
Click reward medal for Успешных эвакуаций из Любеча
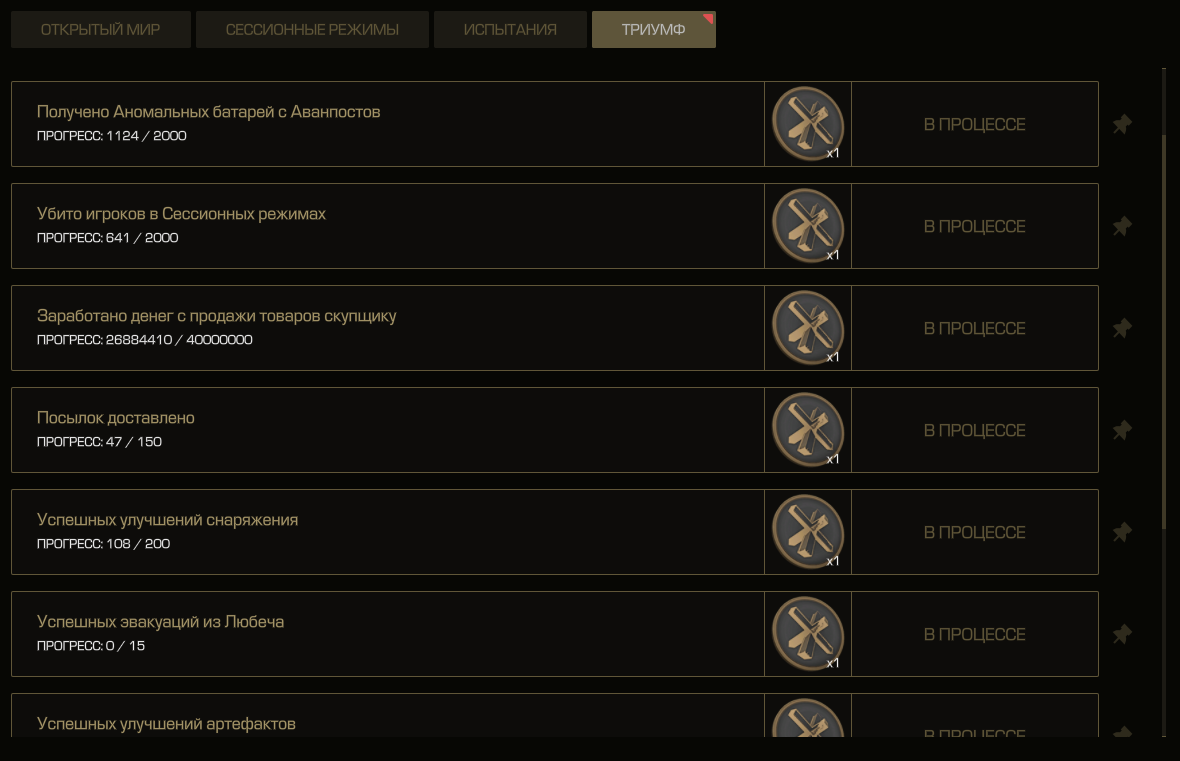click(x=807, y=634)
